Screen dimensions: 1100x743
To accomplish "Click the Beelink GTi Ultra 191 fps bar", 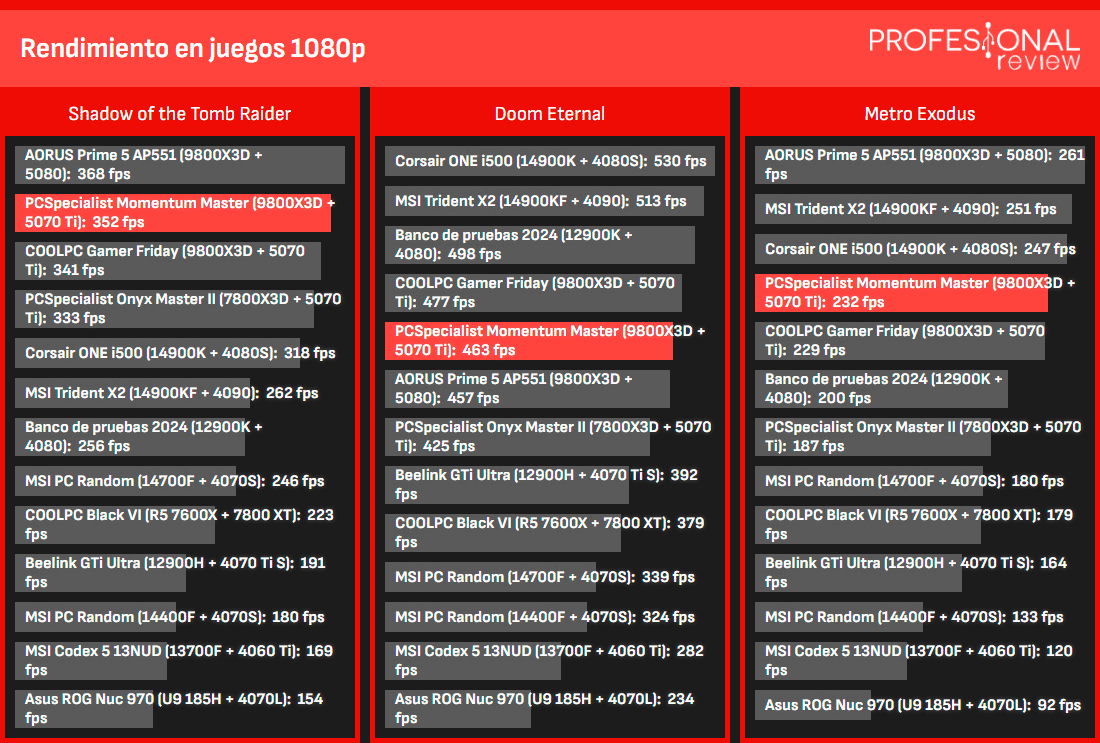I will [100, 573].
